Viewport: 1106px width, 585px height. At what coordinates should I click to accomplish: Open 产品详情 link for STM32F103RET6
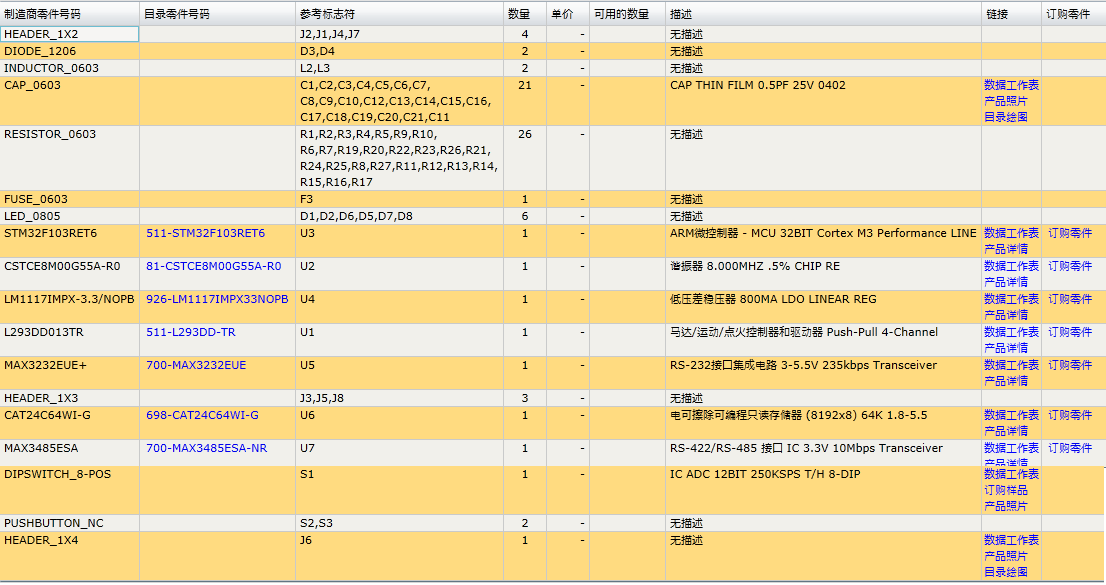point(1006,249)
